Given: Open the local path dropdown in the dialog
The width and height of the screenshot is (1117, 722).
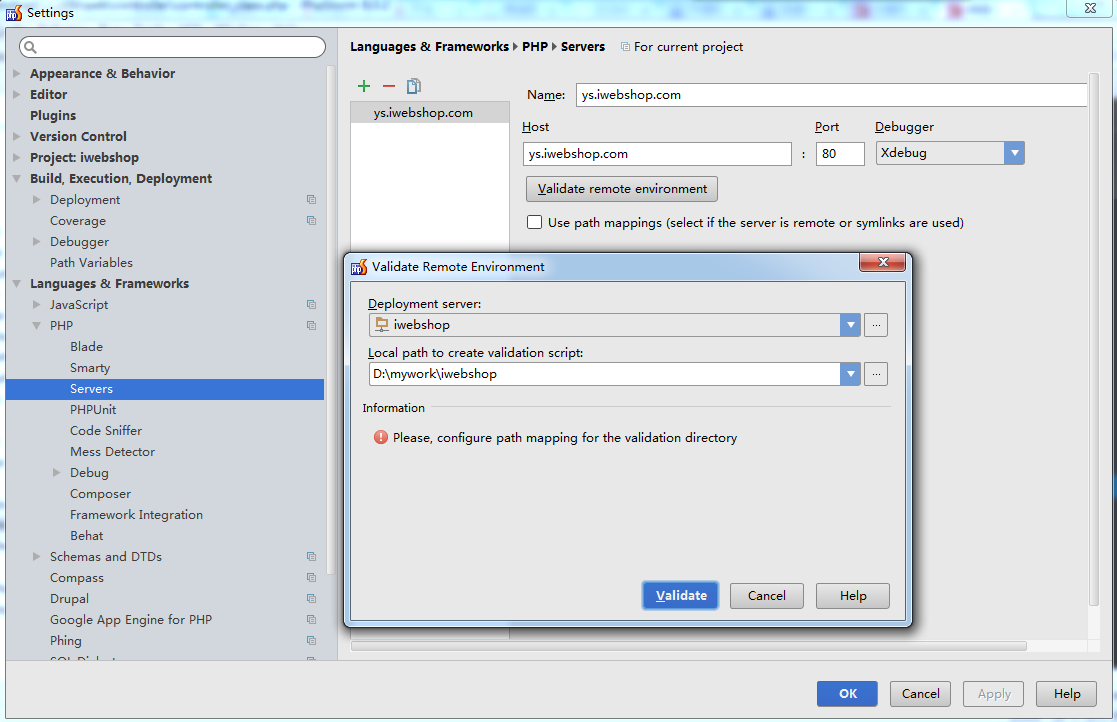Looking at the screenshot, I should point(851,373).
